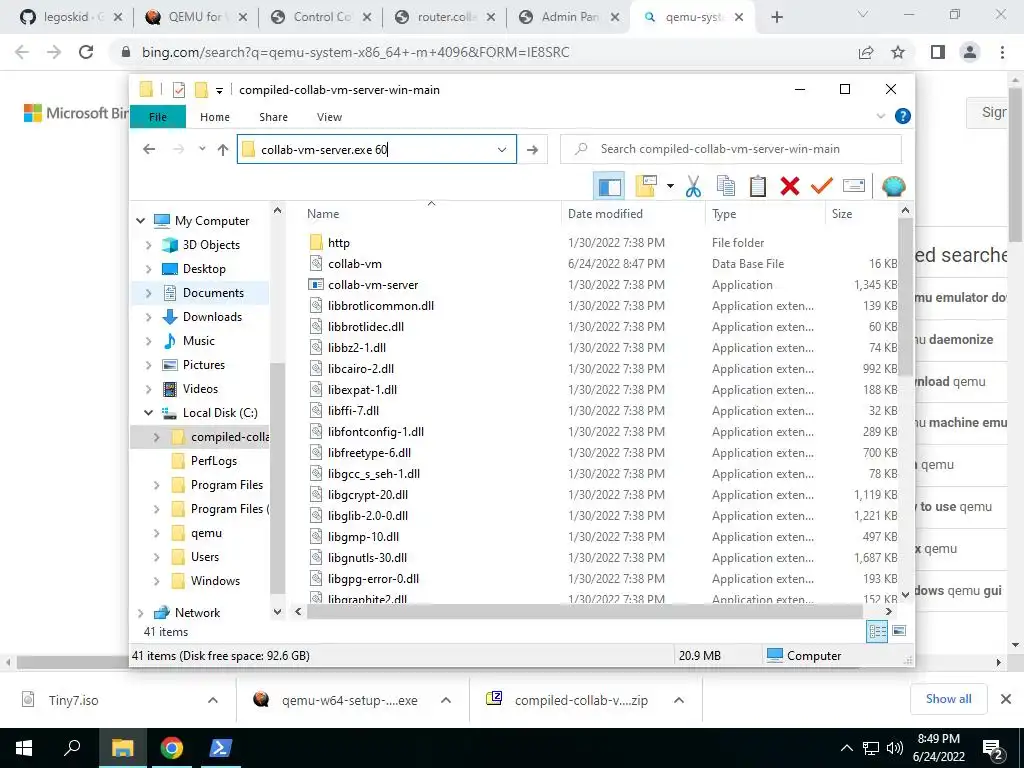Click the Copy toolbar icon
The width and height of the screenshot is (1024, 768).
(726, 186)
